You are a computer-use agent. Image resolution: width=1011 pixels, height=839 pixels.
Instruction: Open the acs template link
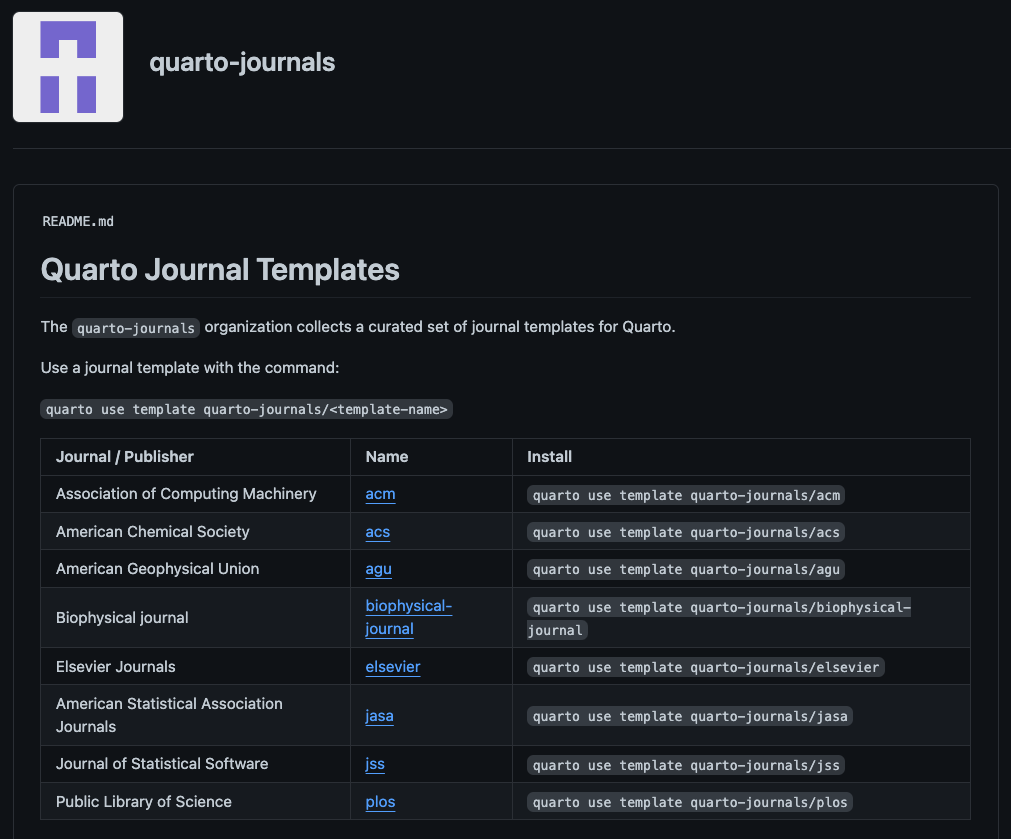click(377, 532)
